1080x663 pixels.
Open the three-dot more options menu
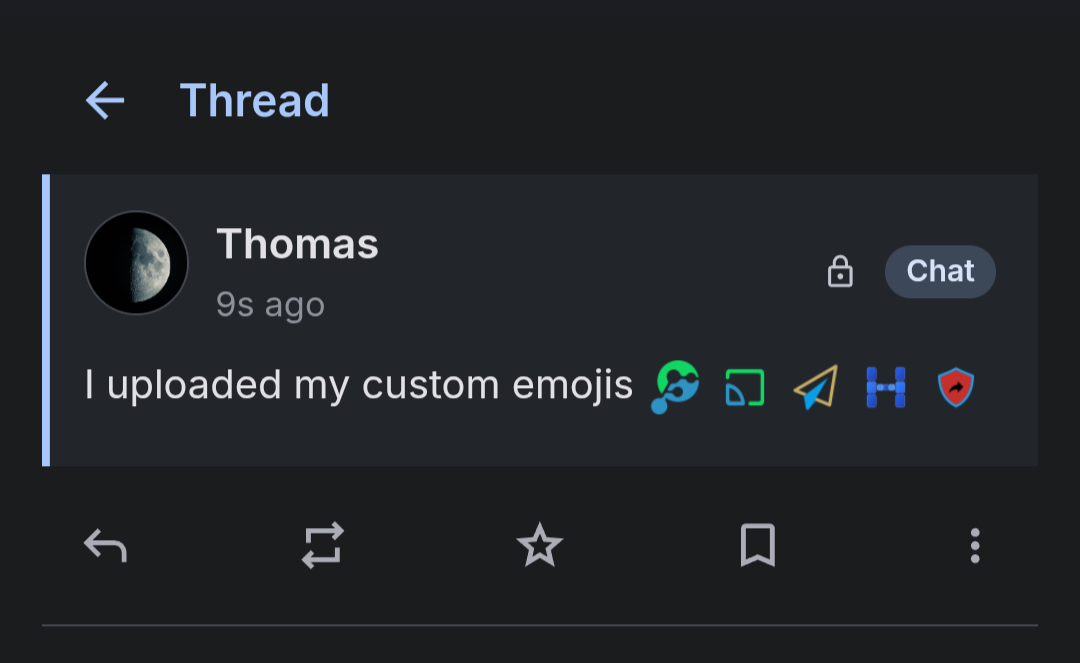point(975,546)
